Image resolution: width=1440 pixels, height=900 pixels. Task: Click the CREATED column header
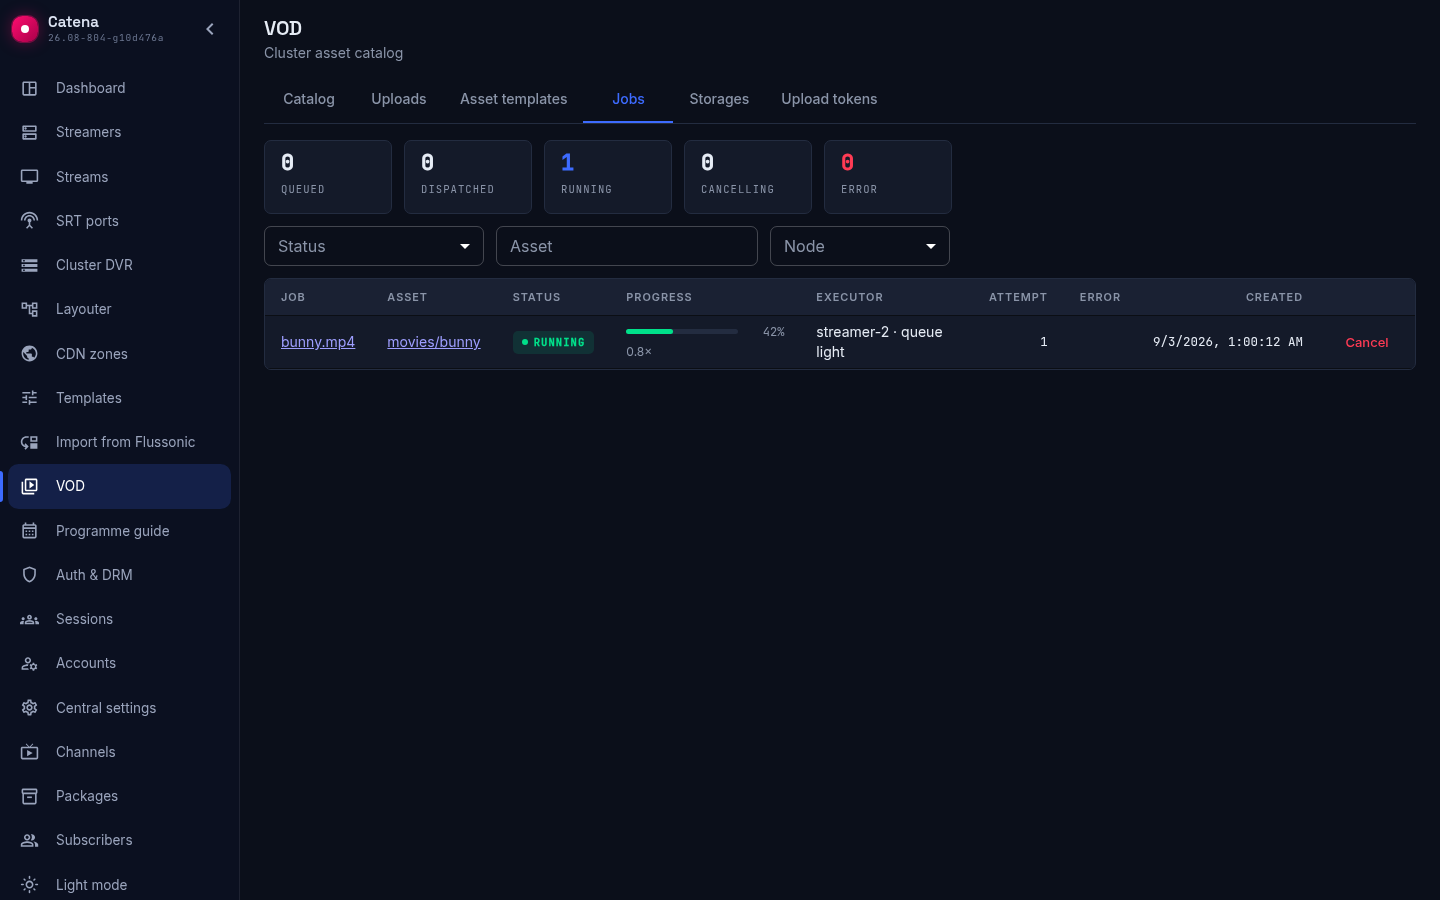click(x=1274, y=297)
